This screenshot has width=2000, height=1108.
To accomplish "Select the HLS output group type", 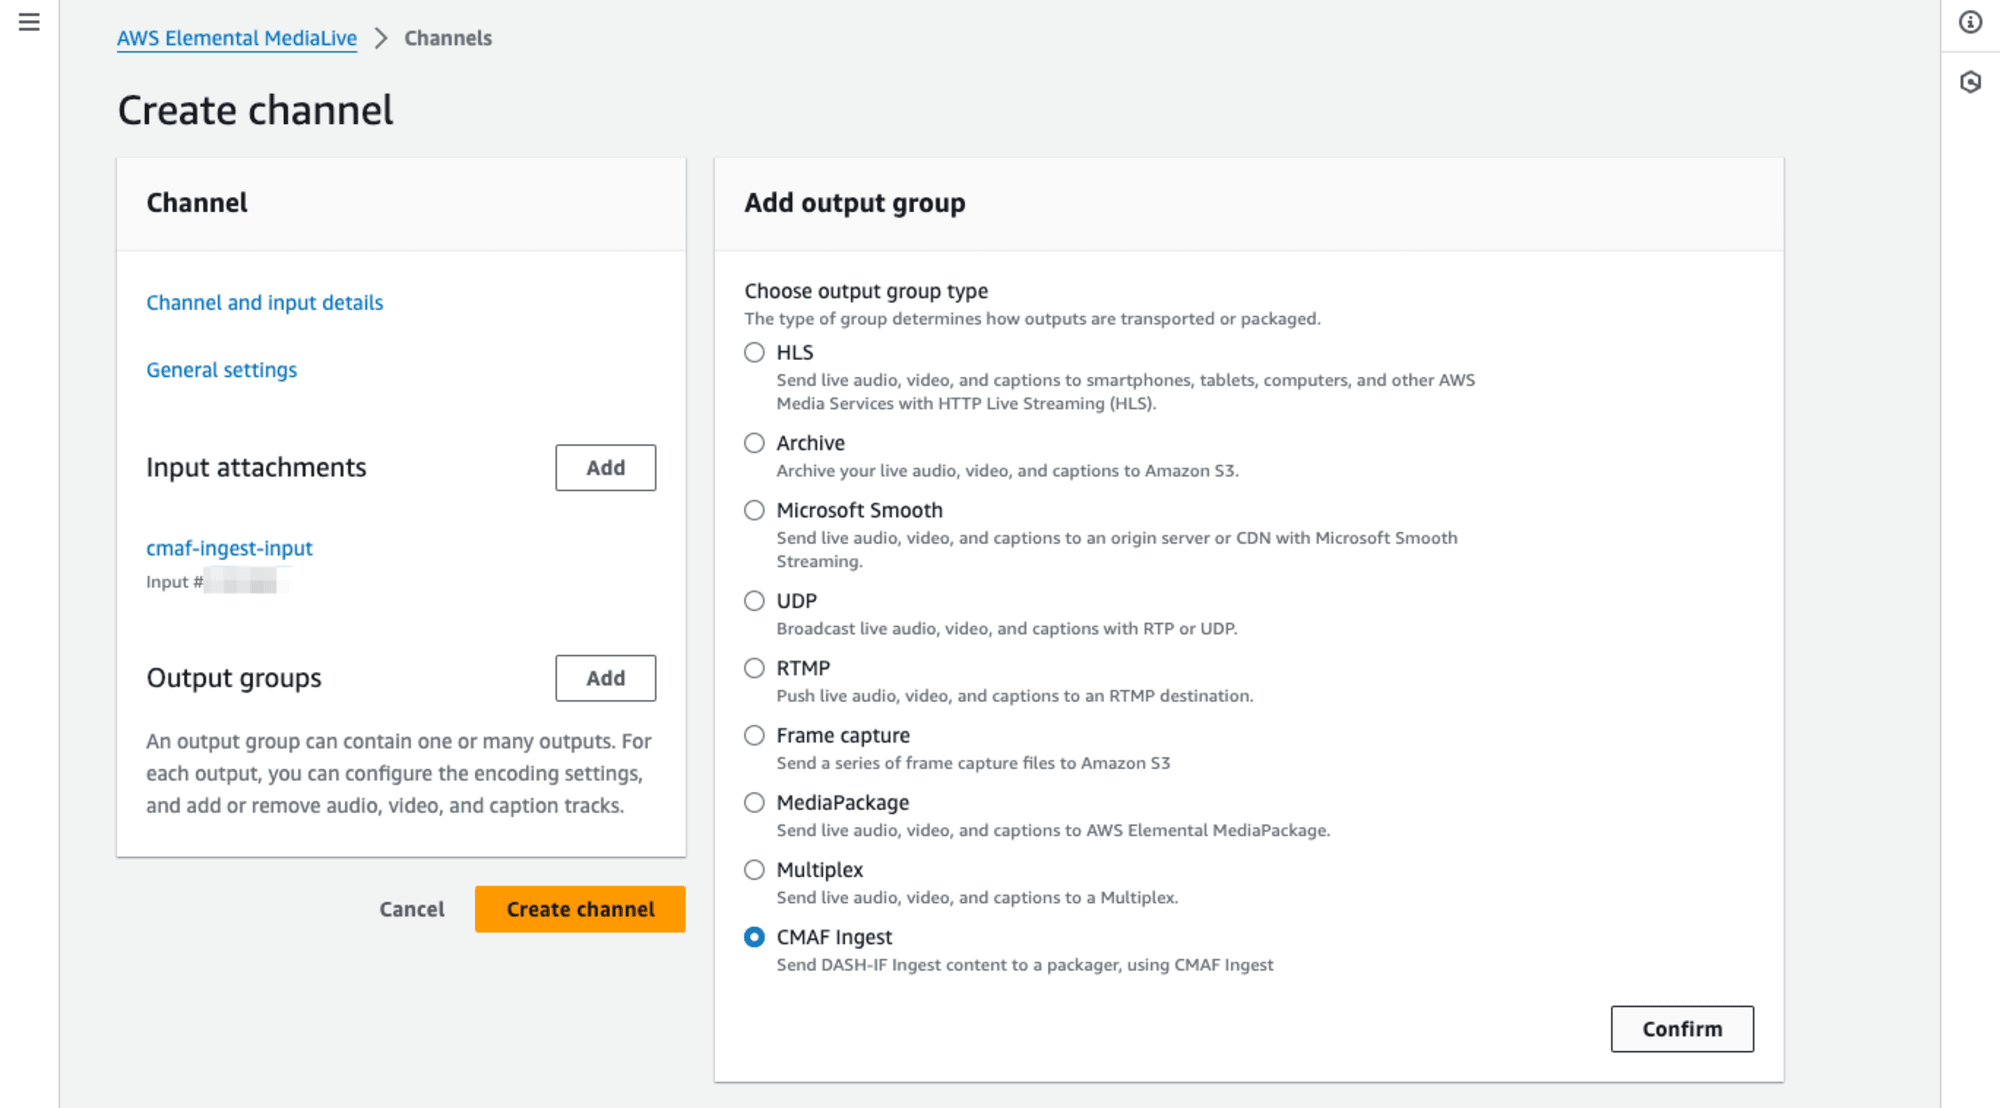I will (x=754, y=352).
